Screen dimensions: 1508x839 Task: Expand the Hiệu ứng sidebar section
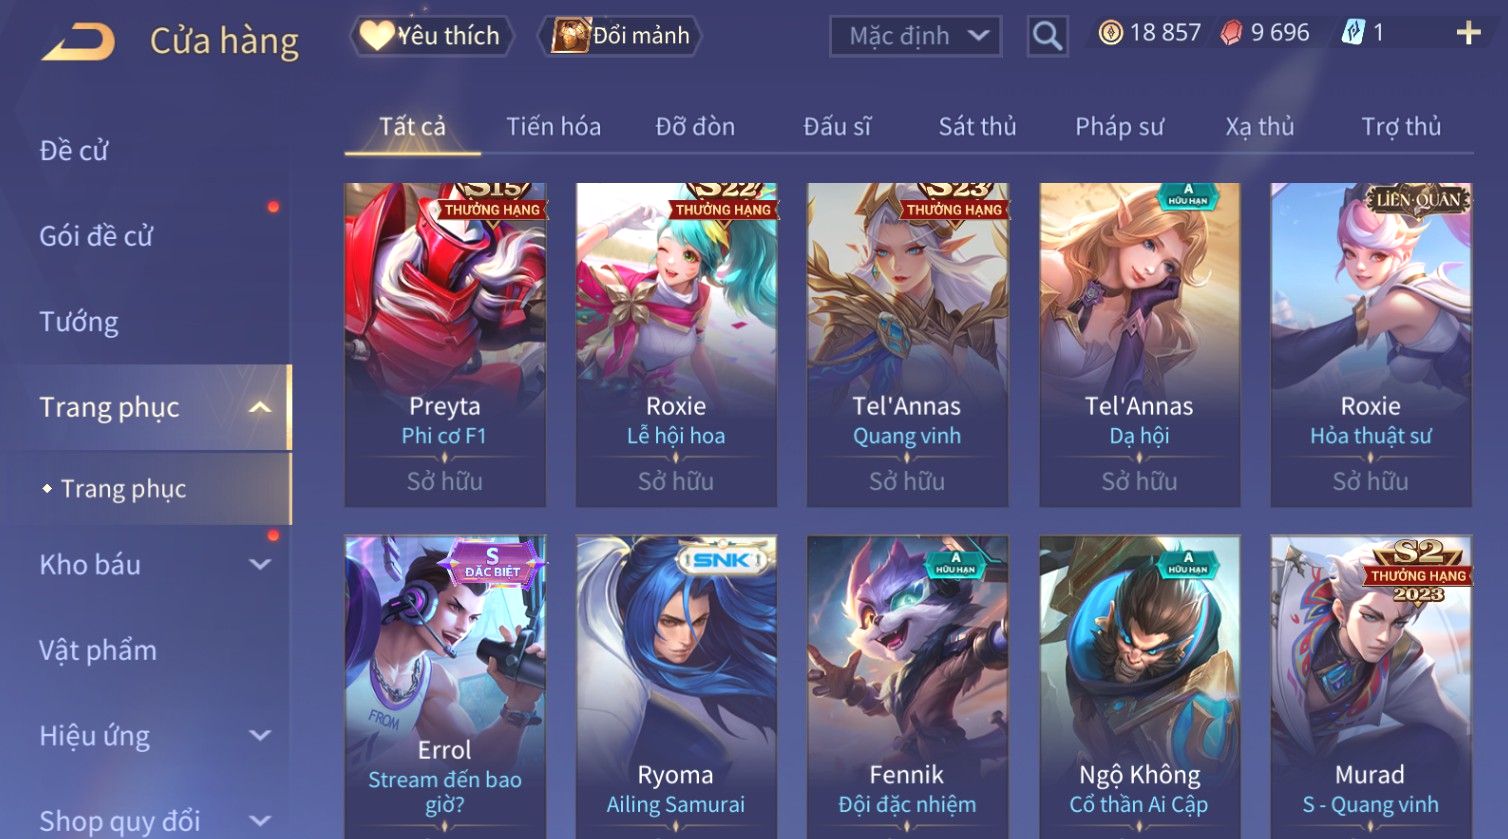pyautogui.click(x=260, y=735)
